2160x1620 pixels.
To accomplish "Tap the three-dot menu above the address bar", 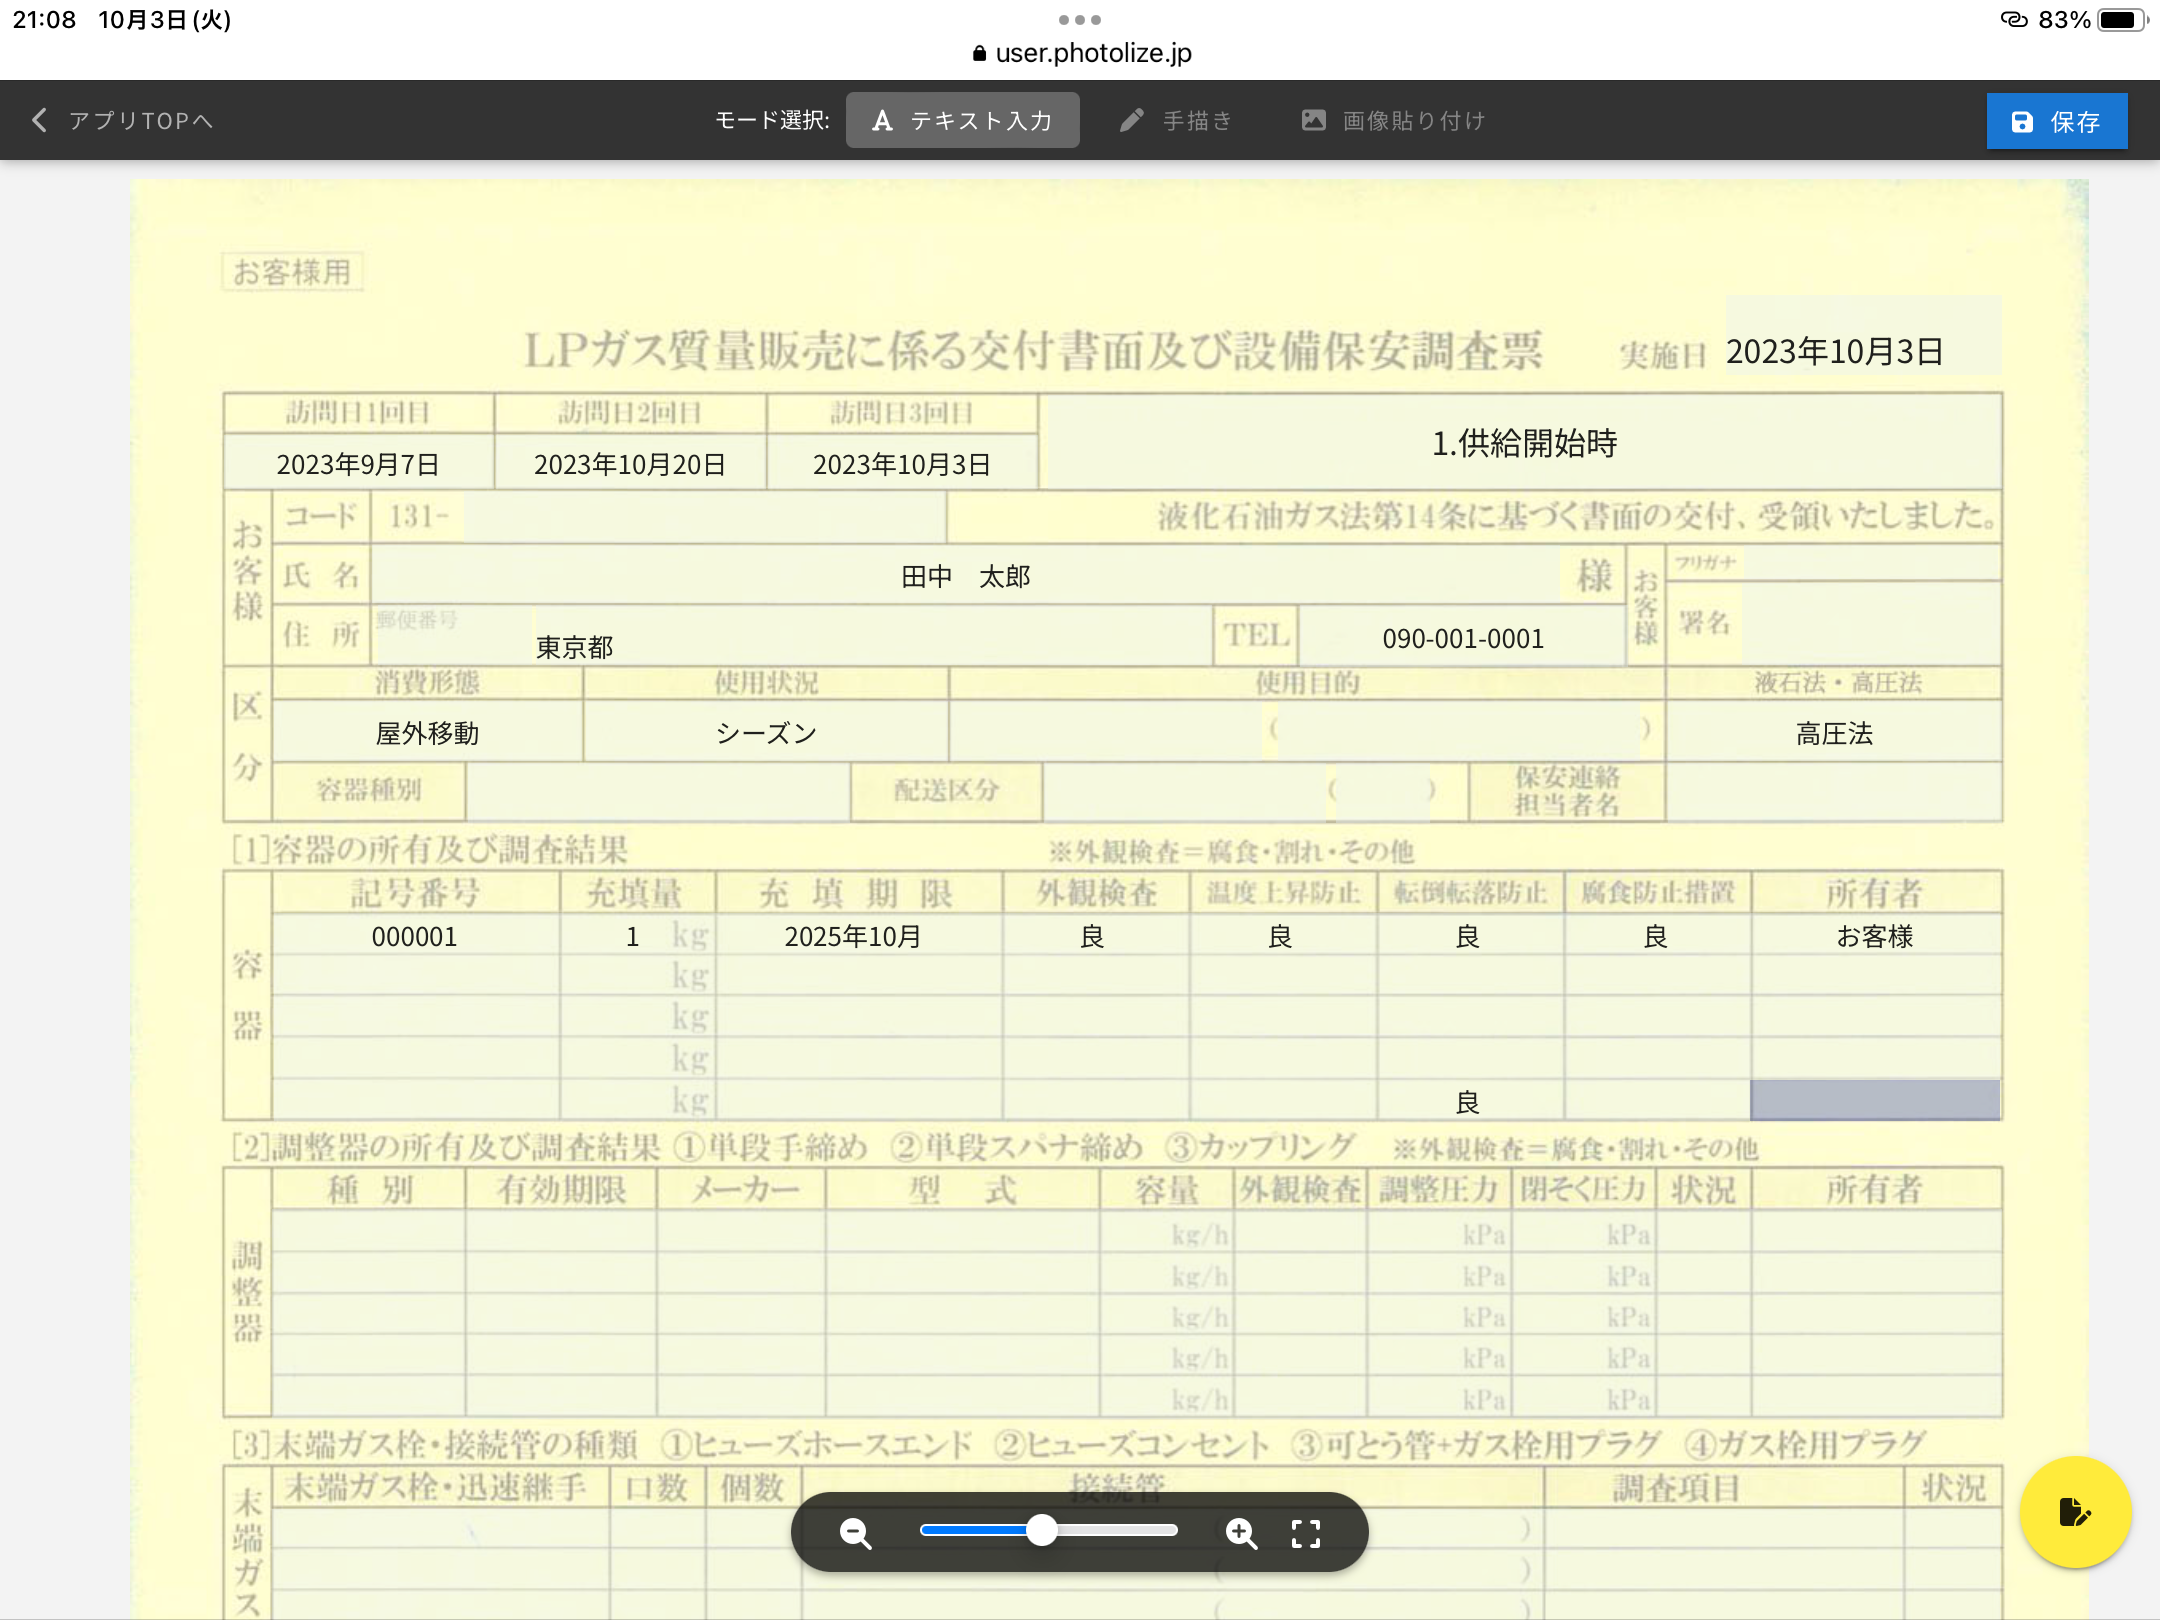I will pos(1079,20).
